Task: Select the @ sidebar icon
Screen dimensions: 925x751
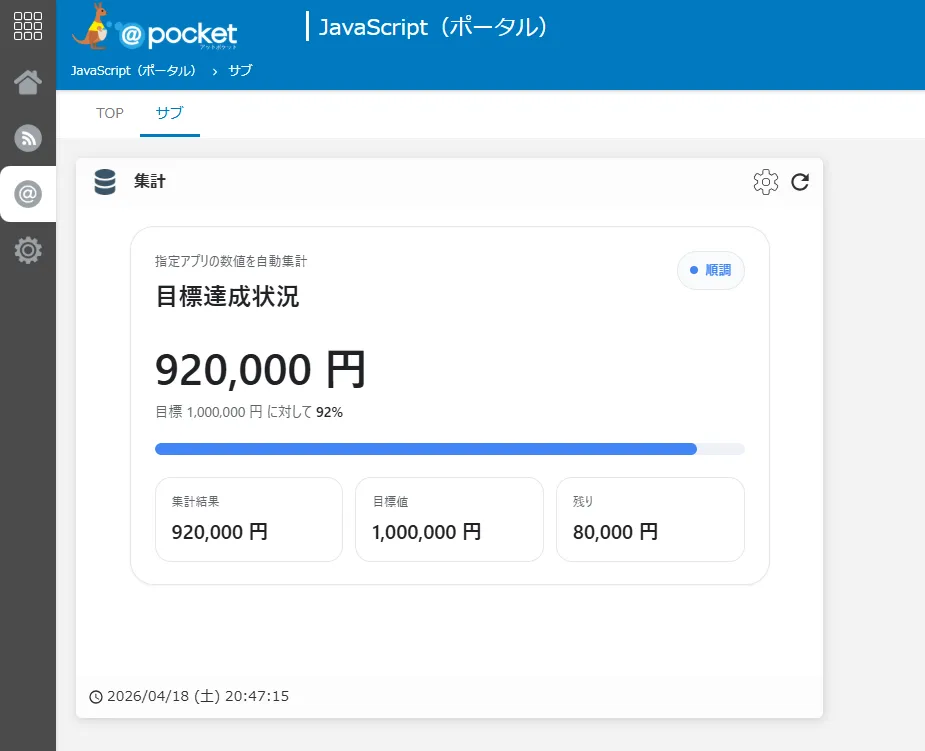Action: click(28, 194)
